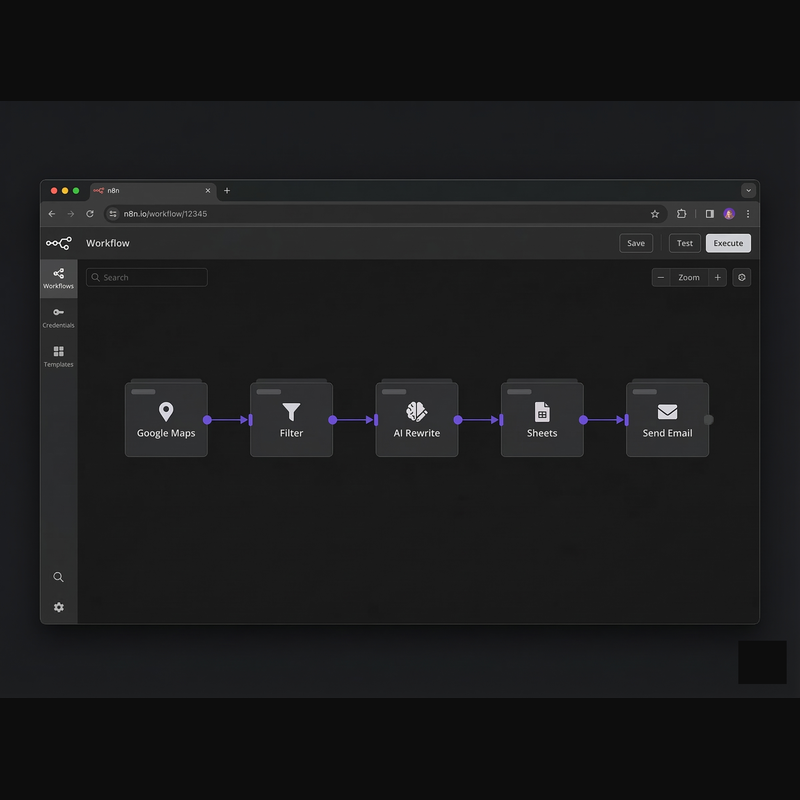
Task: Run a Test of the workflow
Action: tap(684, 243)
